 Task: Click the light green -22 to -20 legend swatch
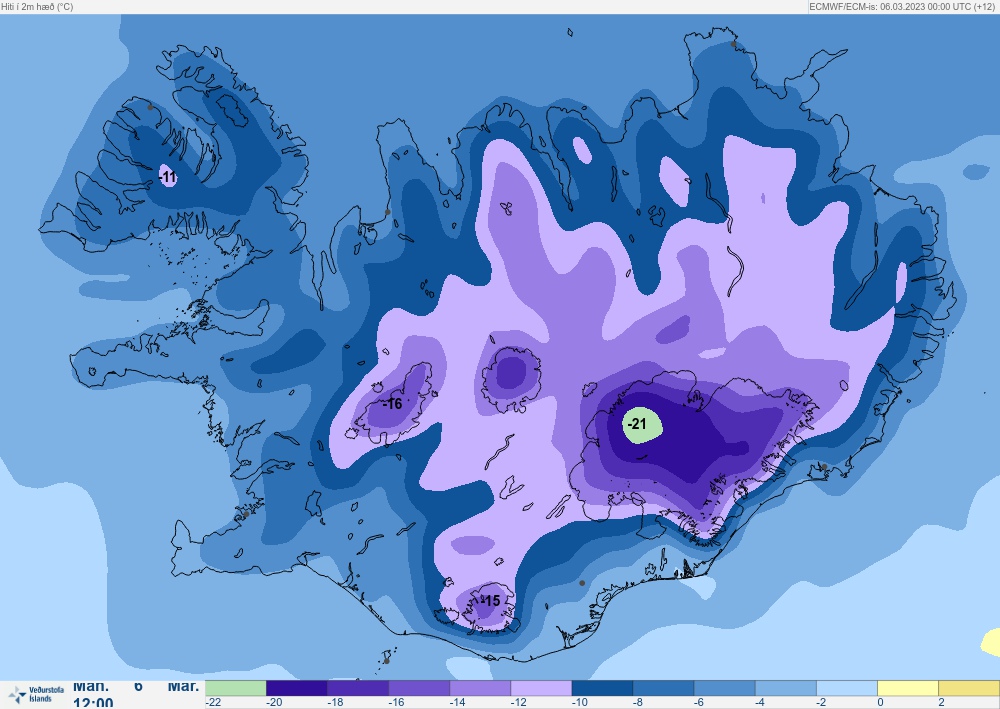(x=235, y=688)
